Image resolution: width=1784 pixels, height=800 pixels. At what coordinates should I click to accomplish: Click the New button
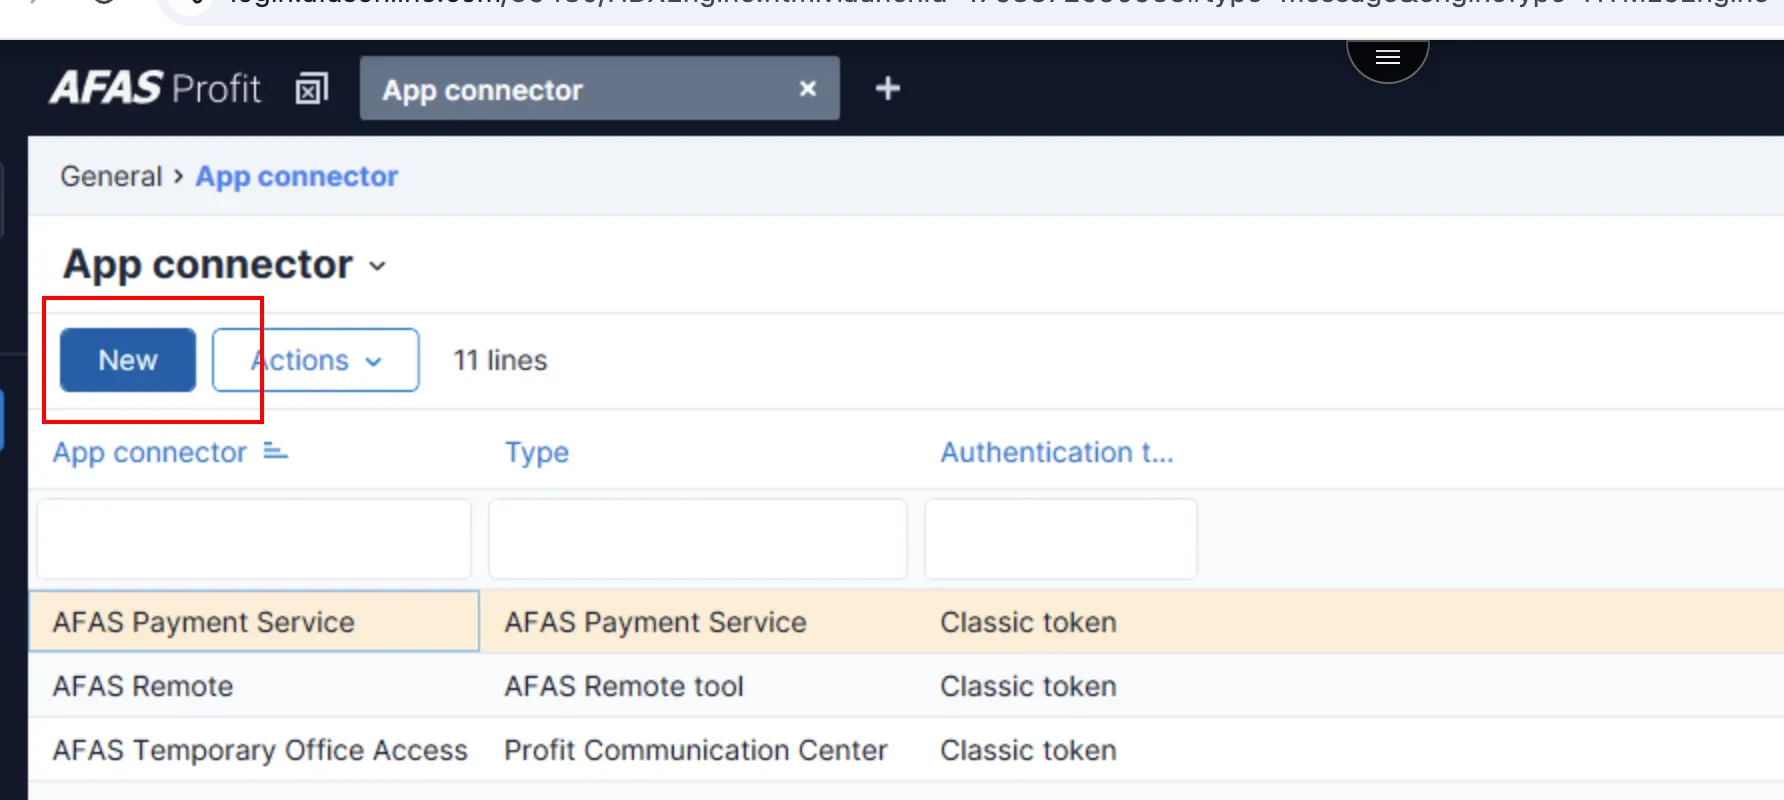tap(128, 360)
